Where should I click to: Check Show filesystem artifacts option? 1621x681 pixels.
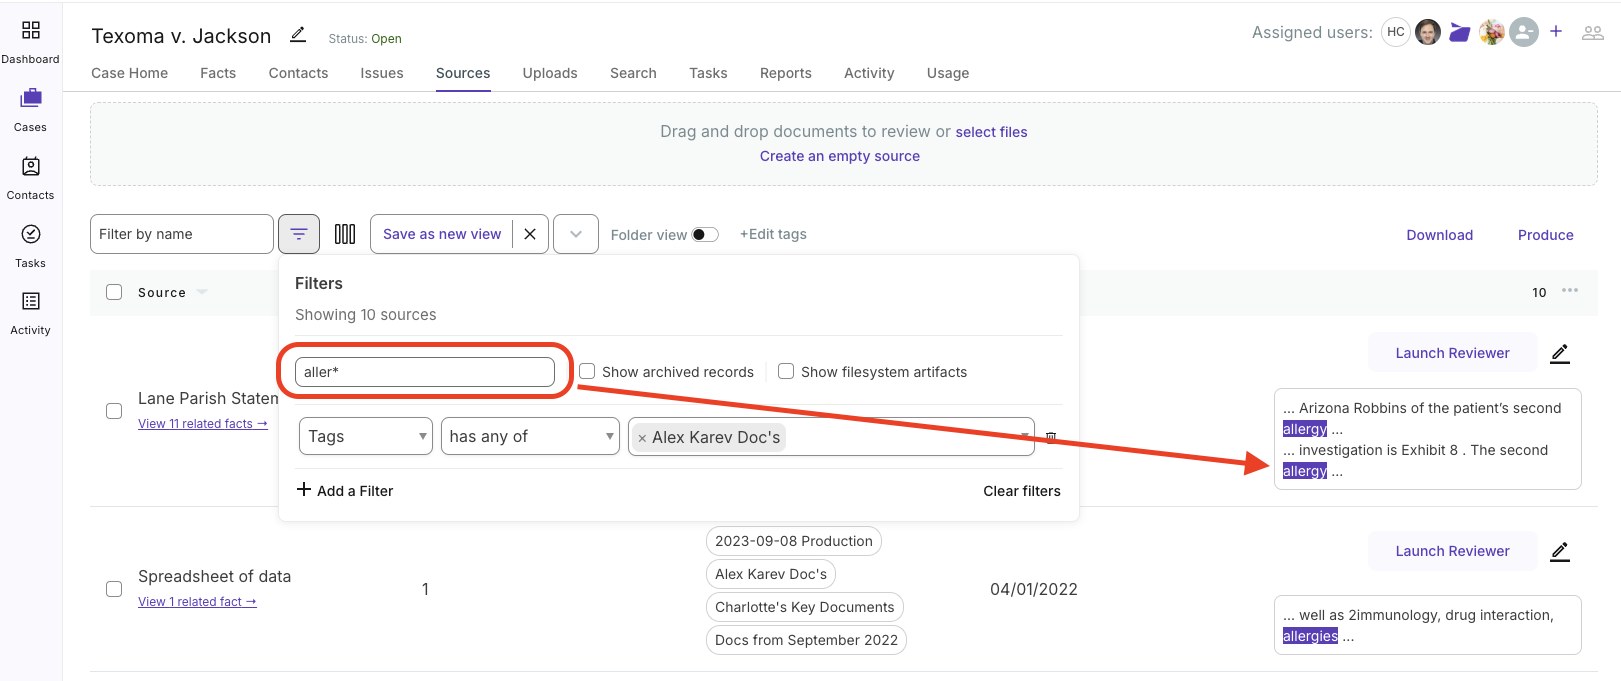pos(786,372)
